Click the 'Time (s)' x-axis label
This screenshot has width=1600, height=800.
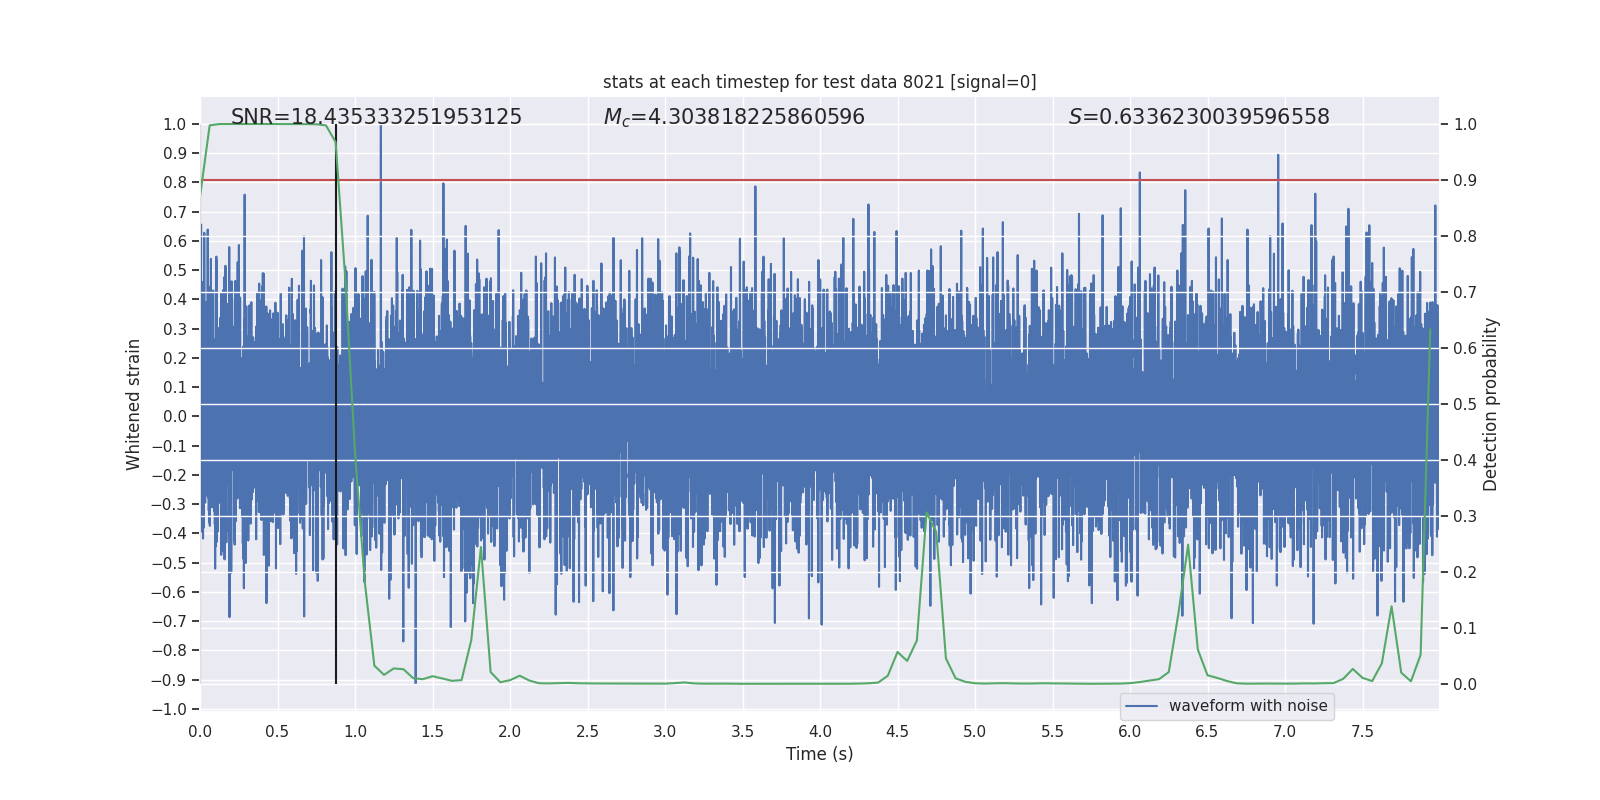pos(819,754)
